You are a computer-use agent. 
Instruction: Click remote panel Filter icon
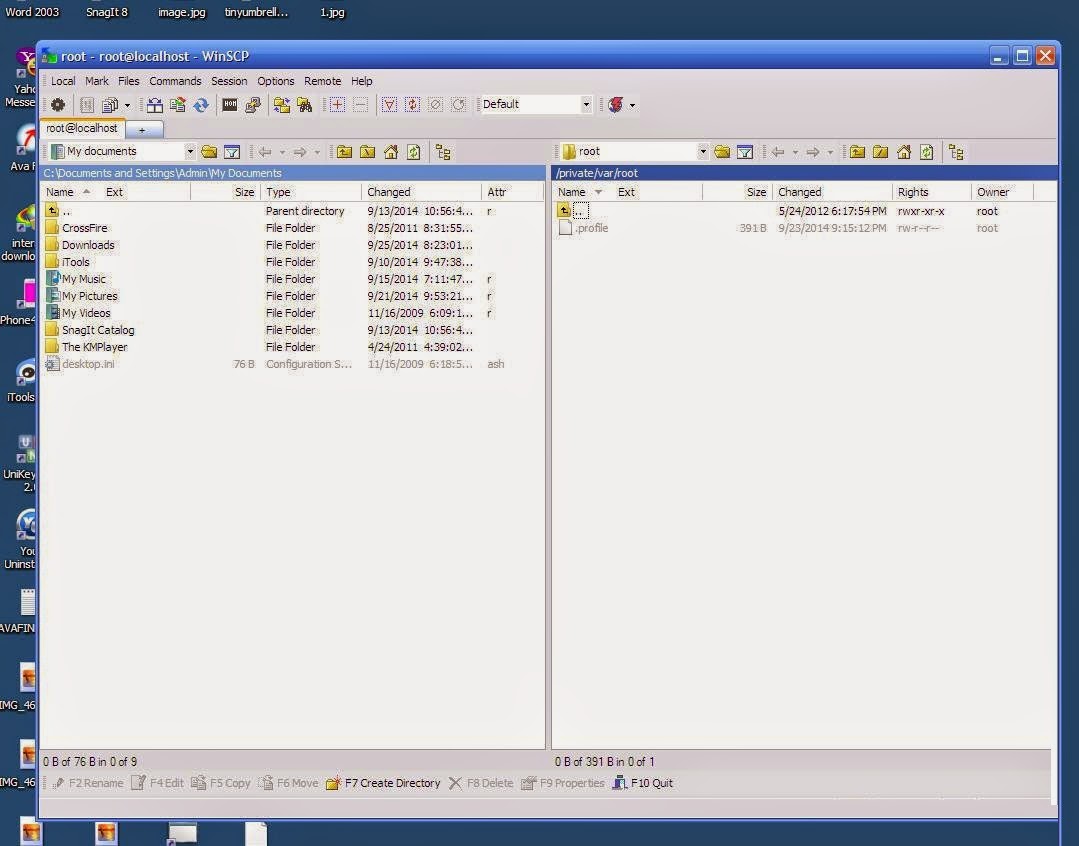pyautogui.click(x=745, y=152)
